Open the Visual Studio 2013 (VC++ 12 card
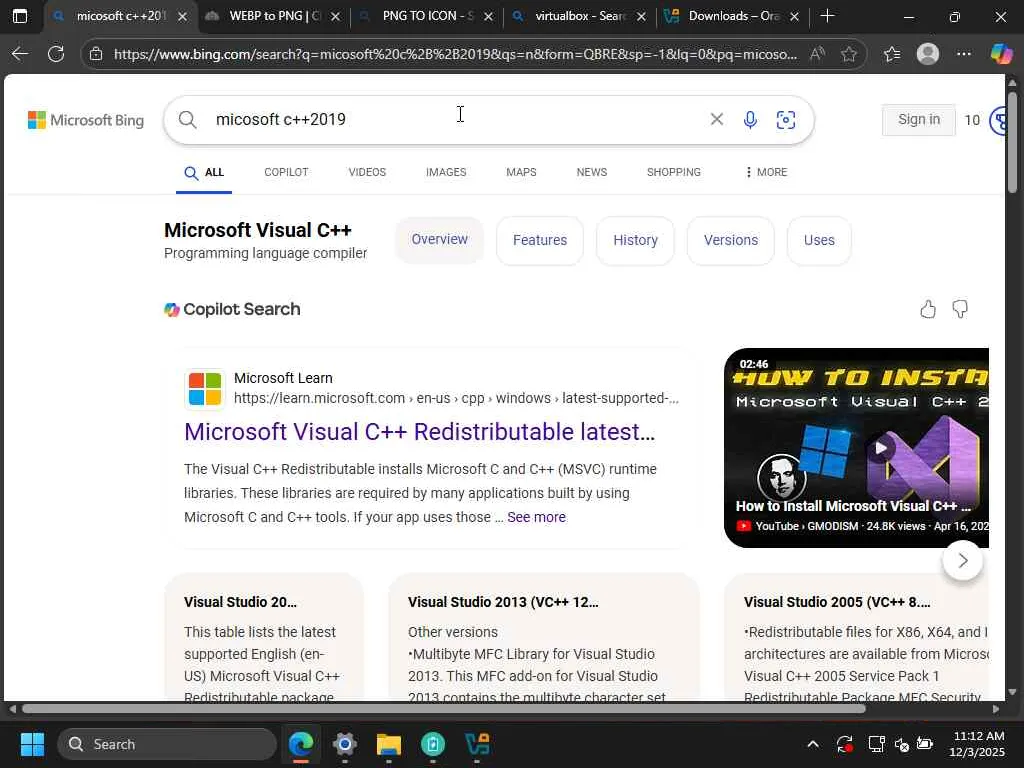This screenshot has height=768, width=1024. (x=543, y=637)
